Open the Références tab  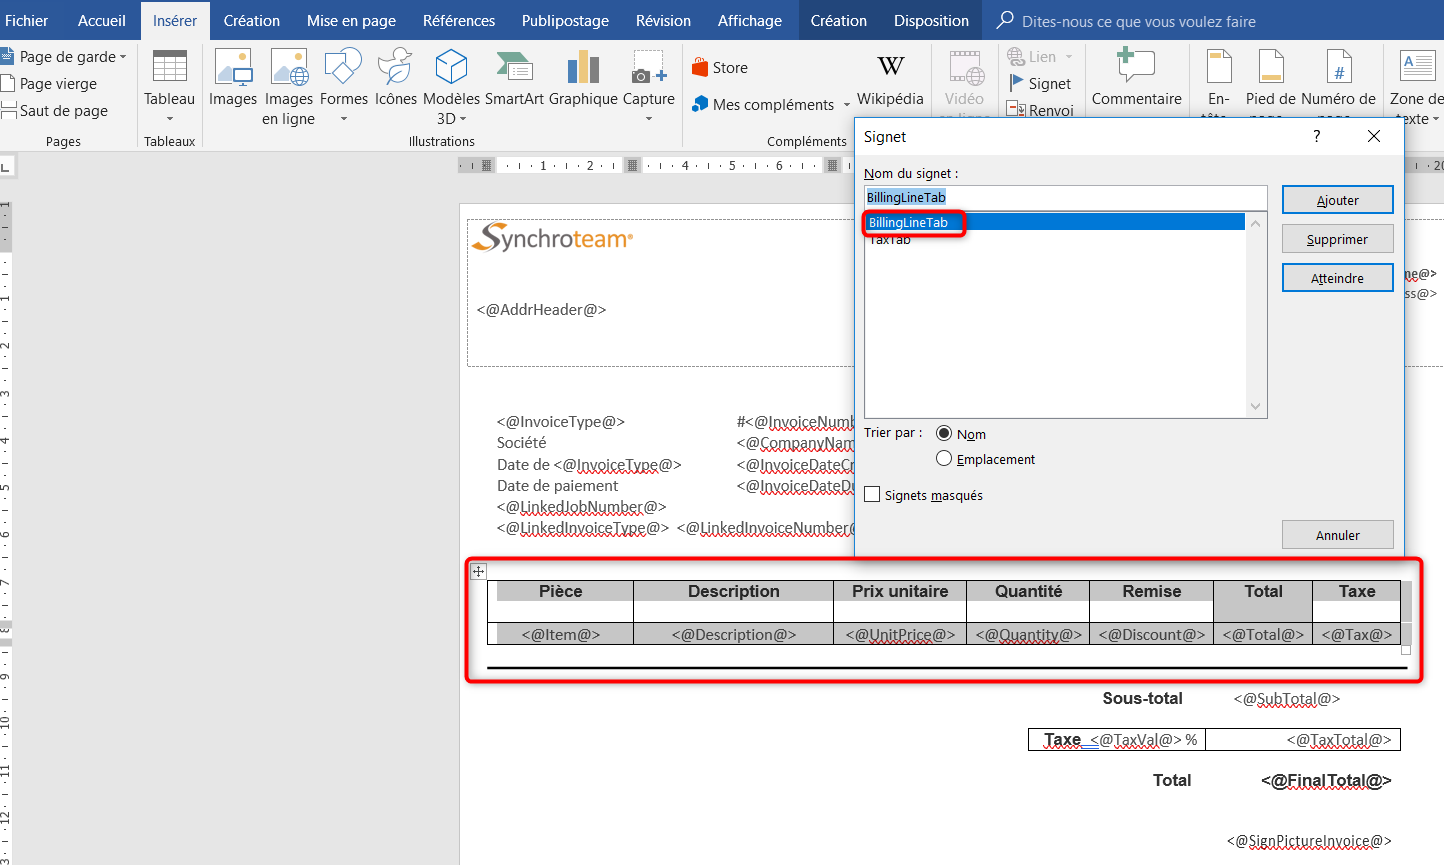click(459, 20)
